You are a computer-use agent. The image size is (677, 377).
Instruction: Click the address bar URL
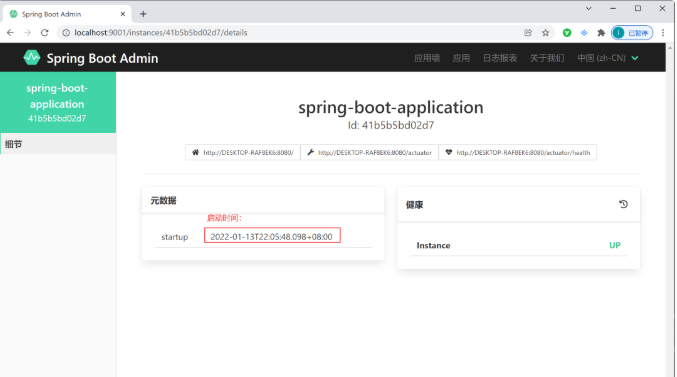coord(161,33)
